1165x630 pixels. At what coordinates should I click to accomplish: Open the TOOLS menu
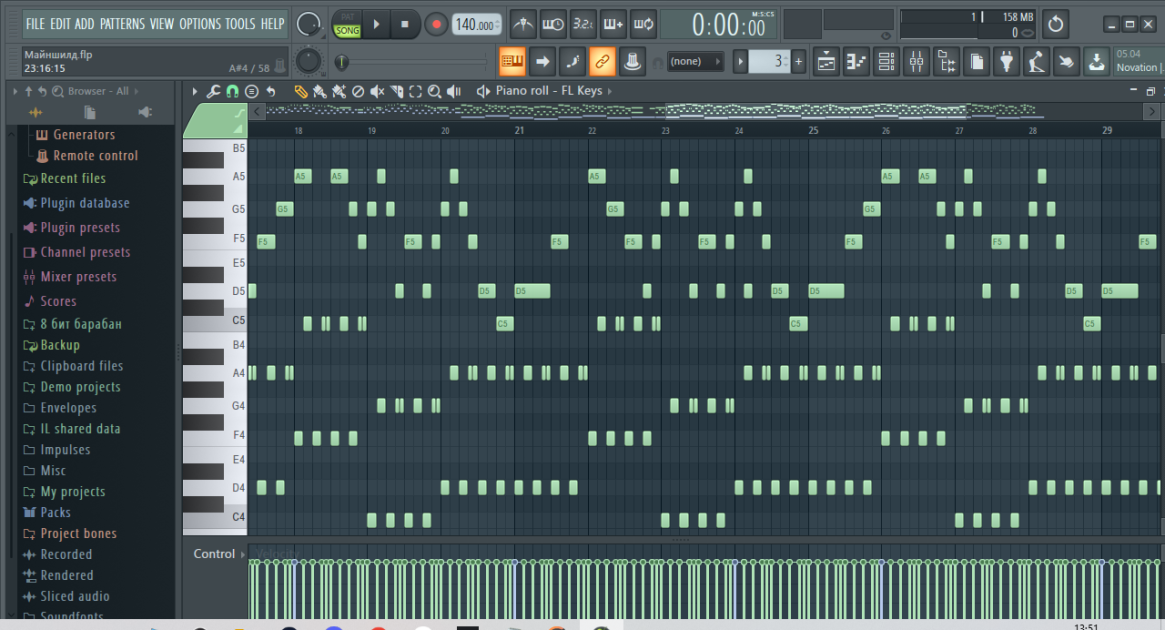(241, 25)
